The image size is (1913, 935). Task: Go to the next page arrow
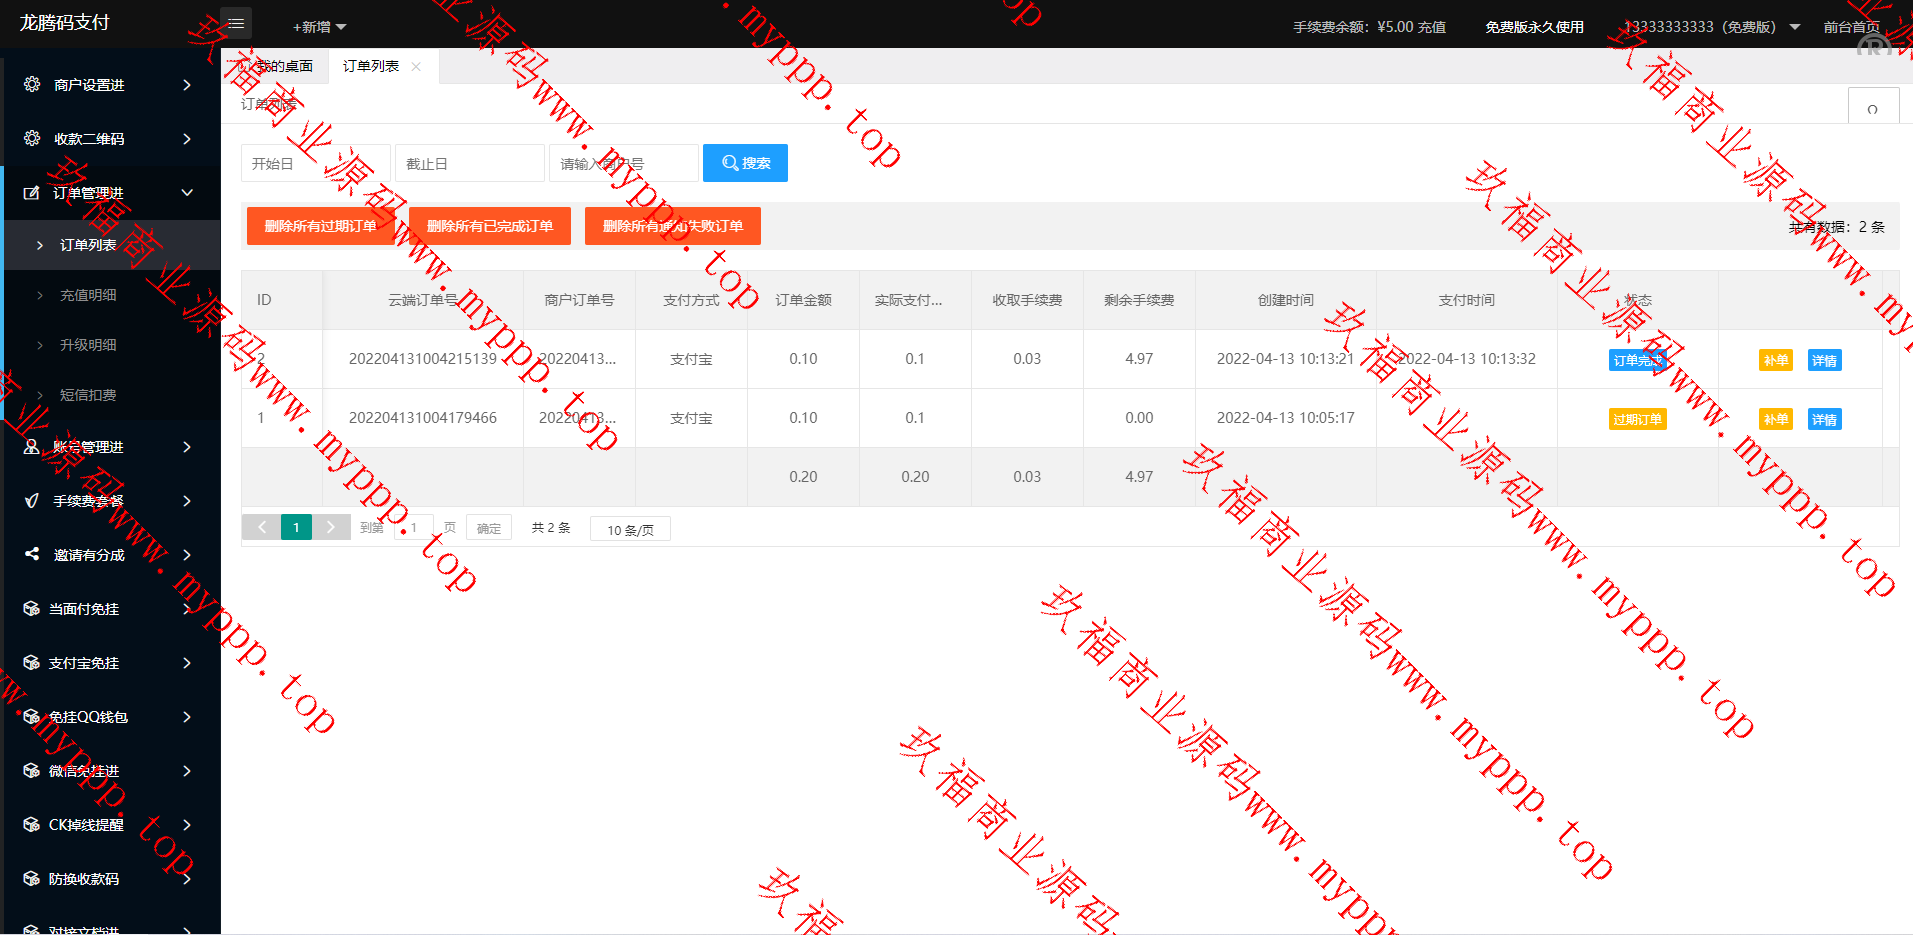click(x=331, y=527)
